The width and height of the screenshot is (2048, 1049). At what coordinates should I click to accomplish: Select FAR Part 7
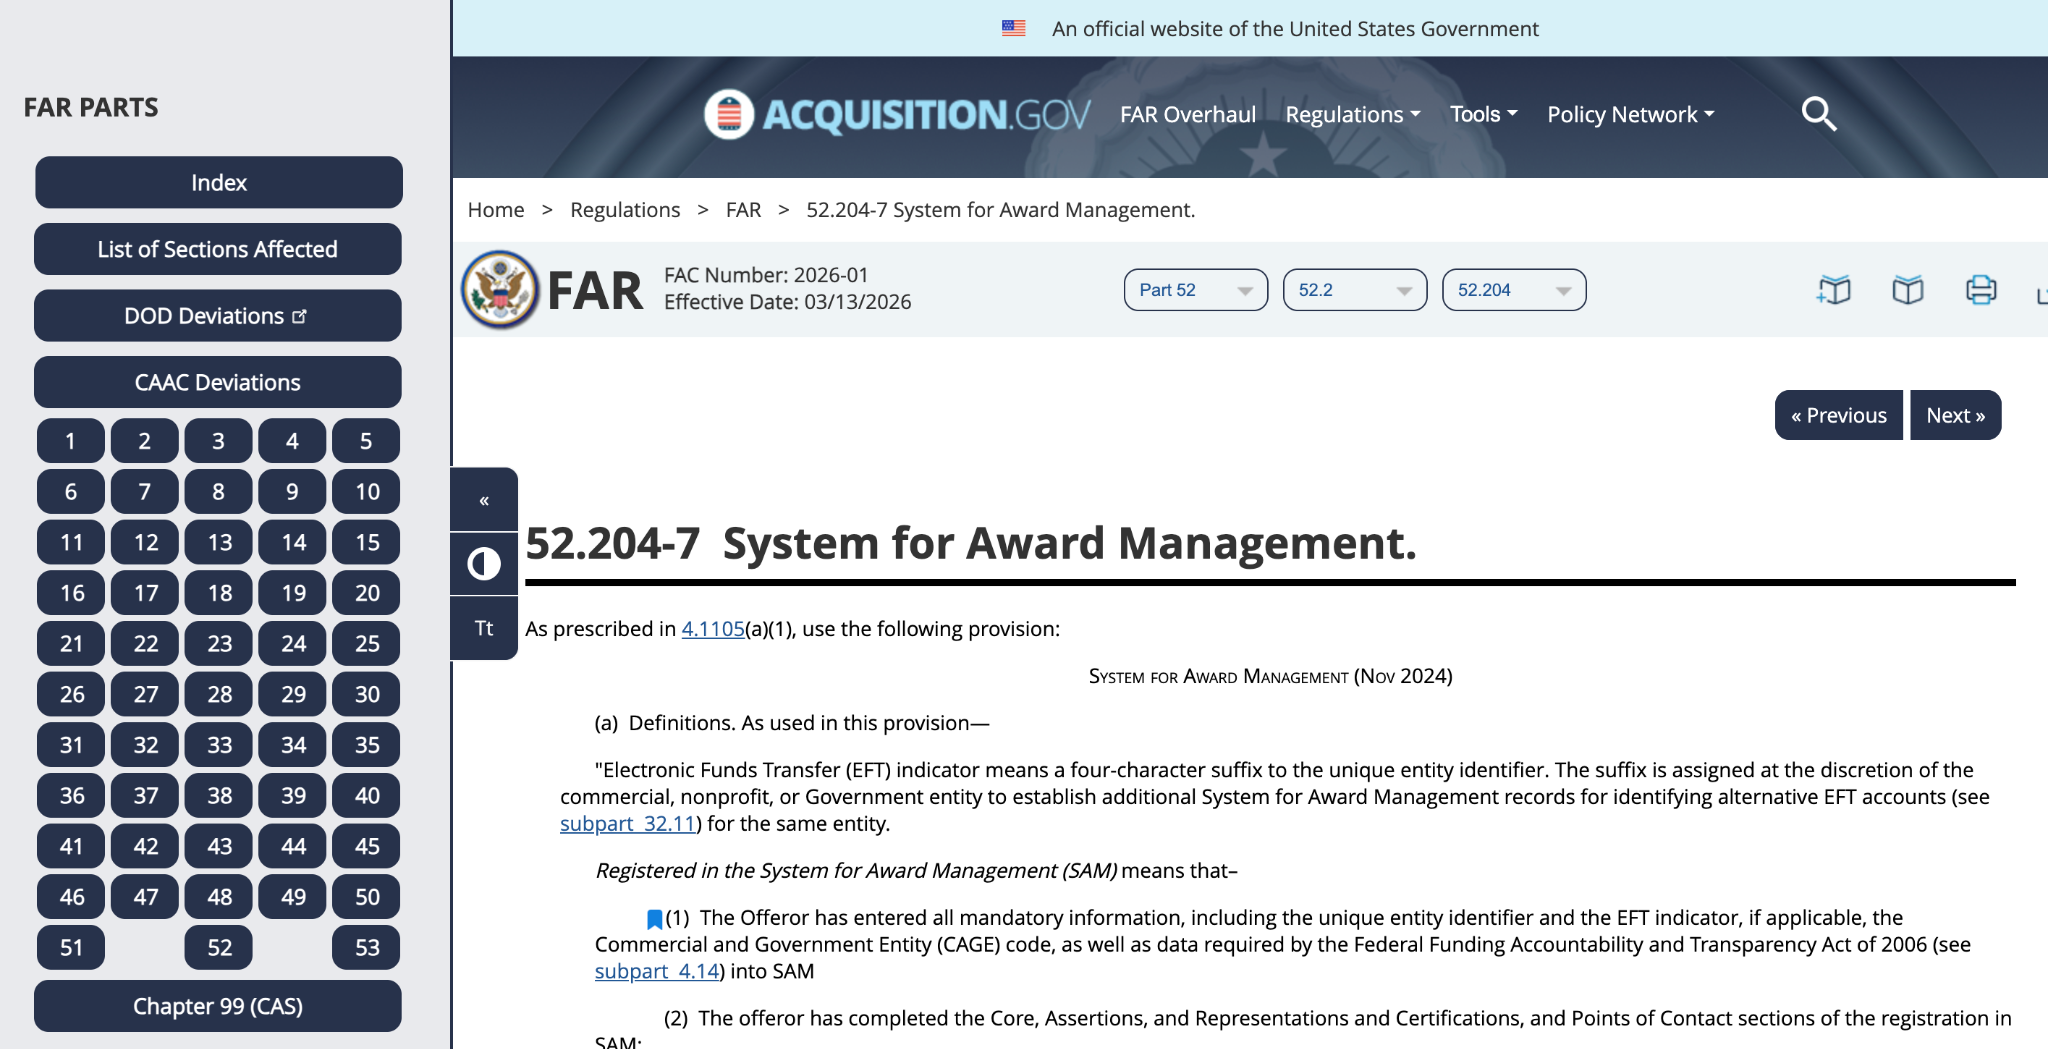(145, 492)
